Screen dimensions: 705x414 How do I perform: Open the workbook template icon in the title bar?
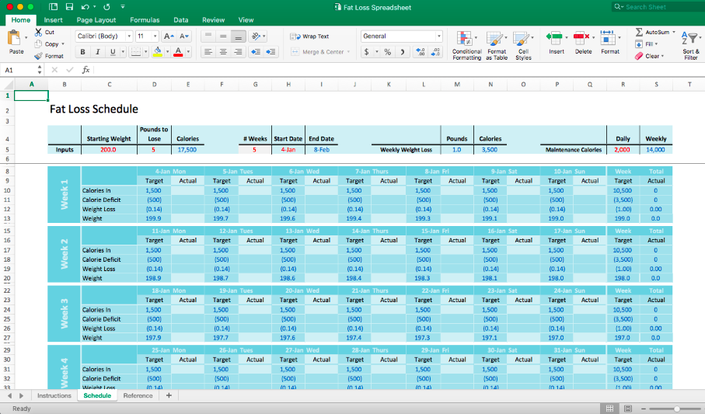tap(53, 7)
